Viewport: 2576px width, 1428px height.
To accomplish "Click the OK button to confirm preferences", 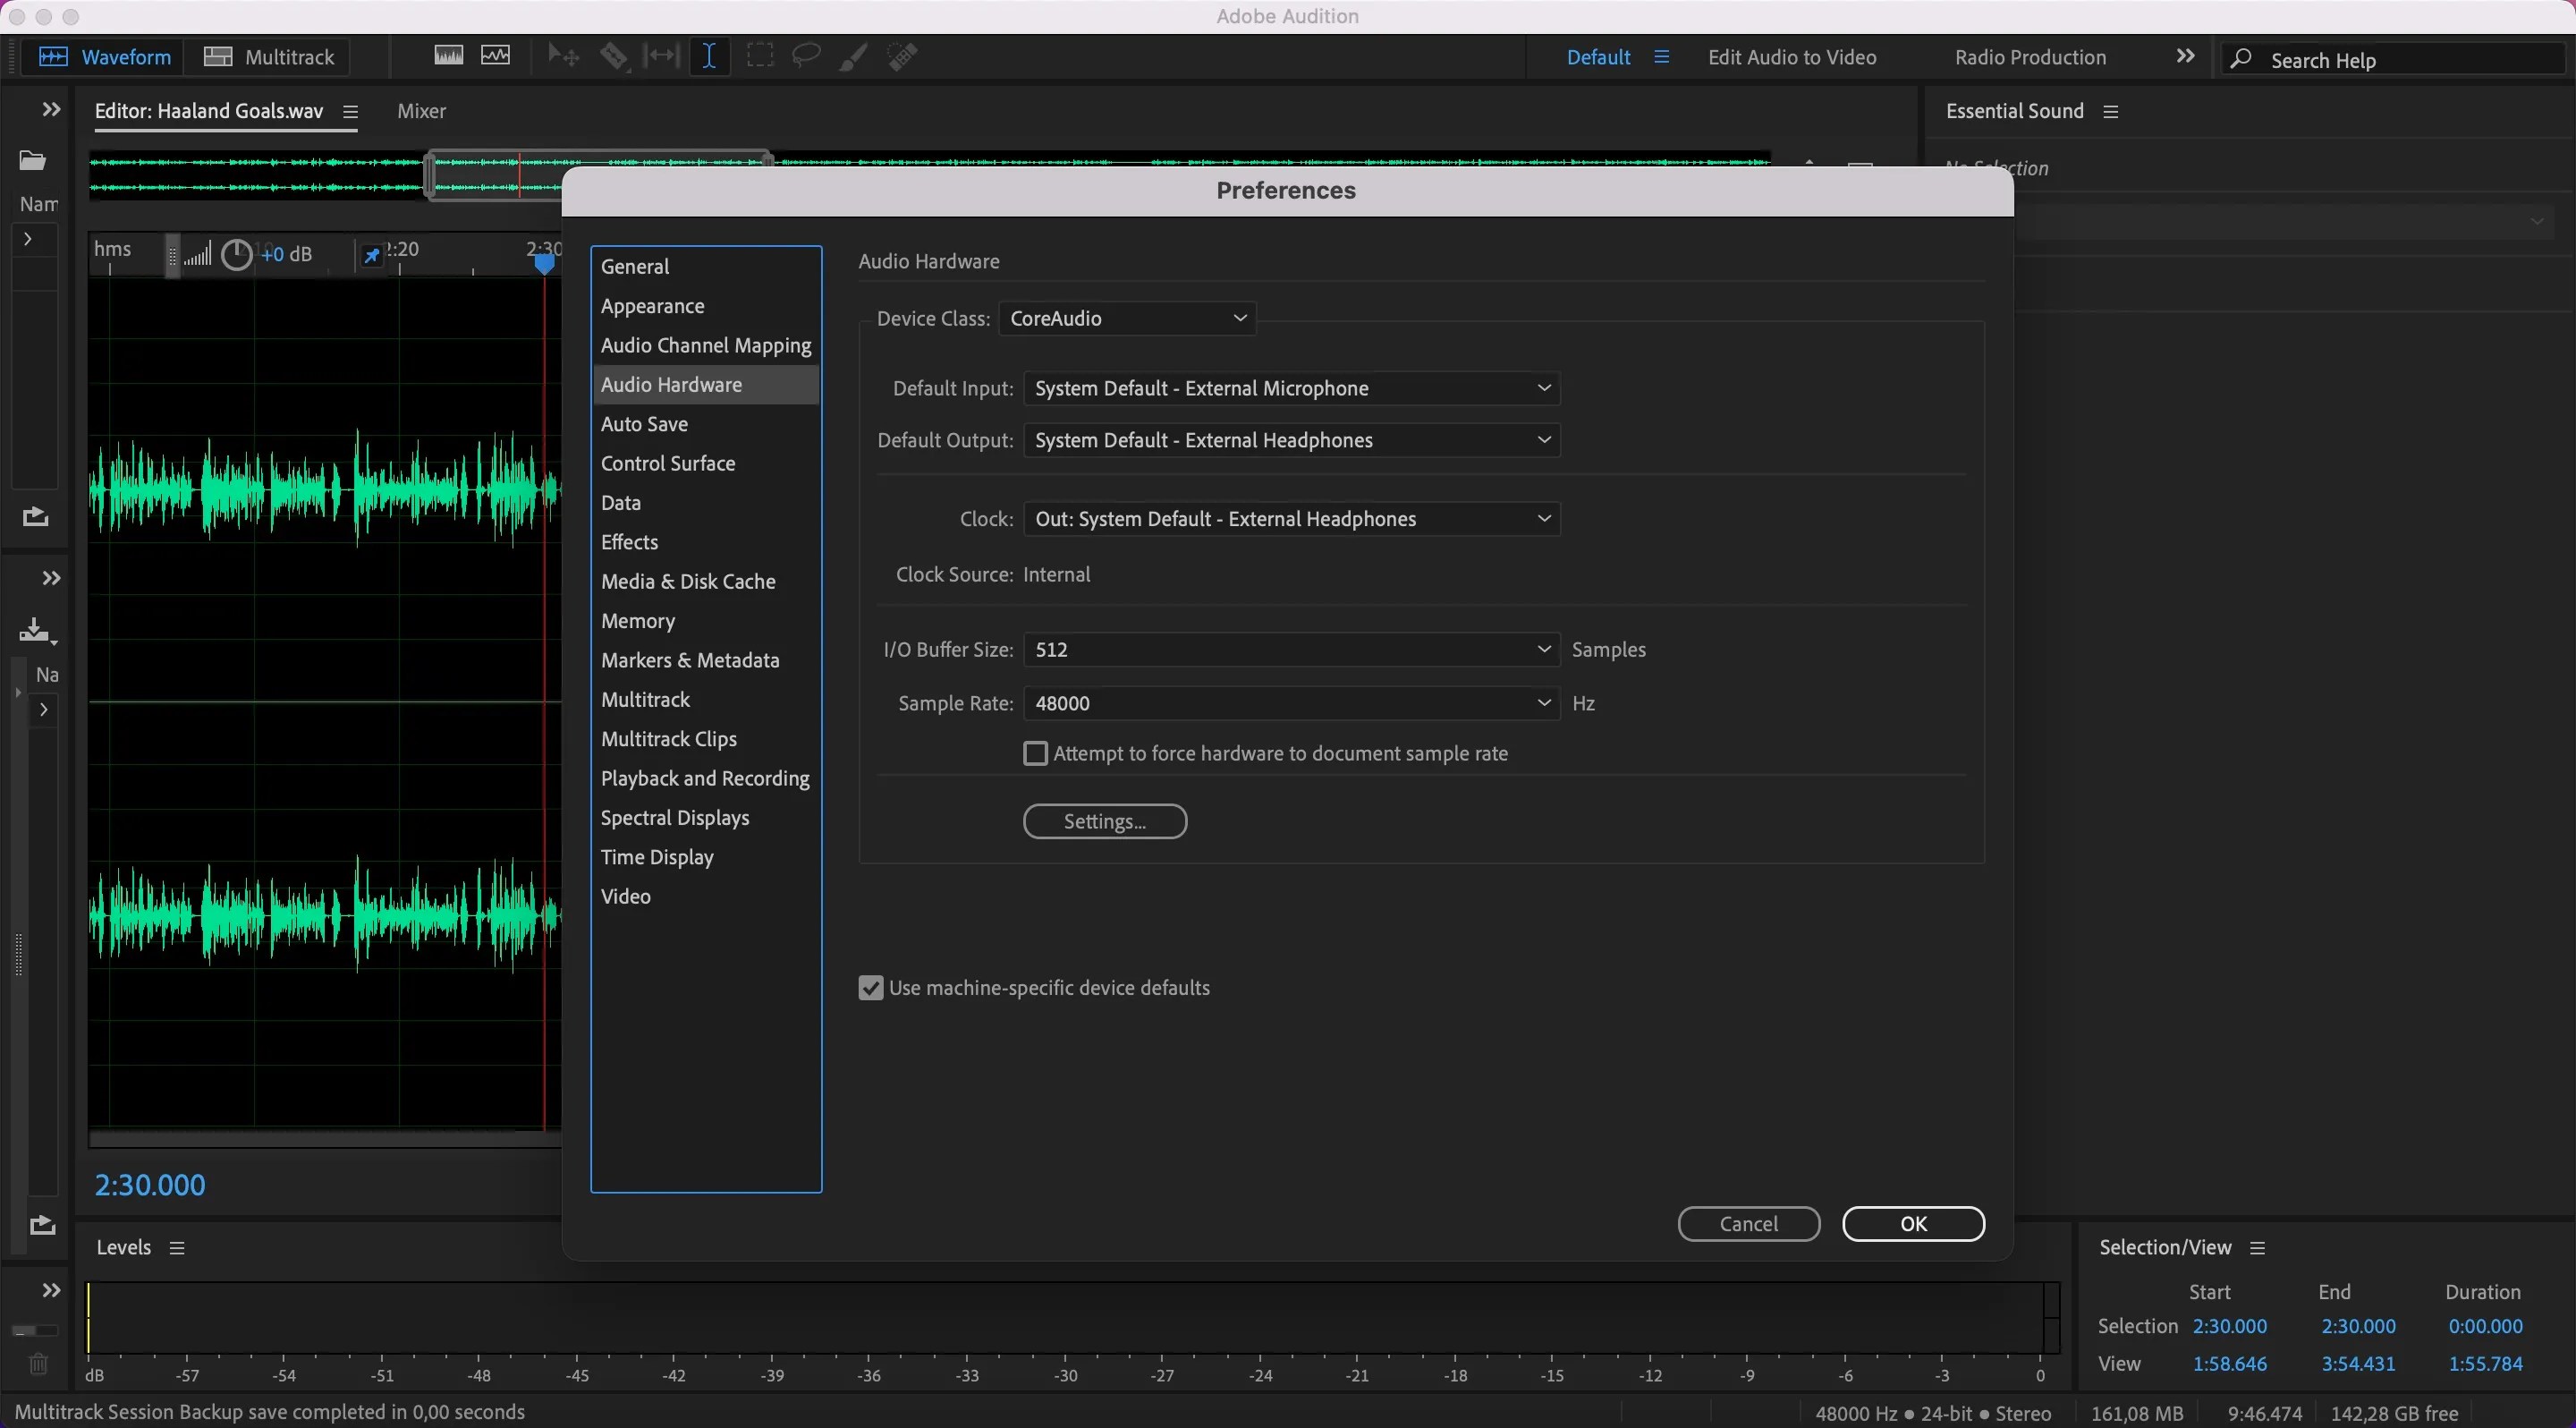I will point(1912,1223).
